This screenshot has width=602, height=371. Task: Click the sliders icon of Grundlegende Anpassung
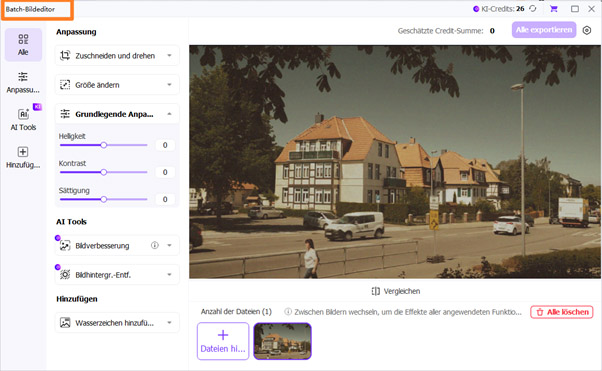[65, 114]
